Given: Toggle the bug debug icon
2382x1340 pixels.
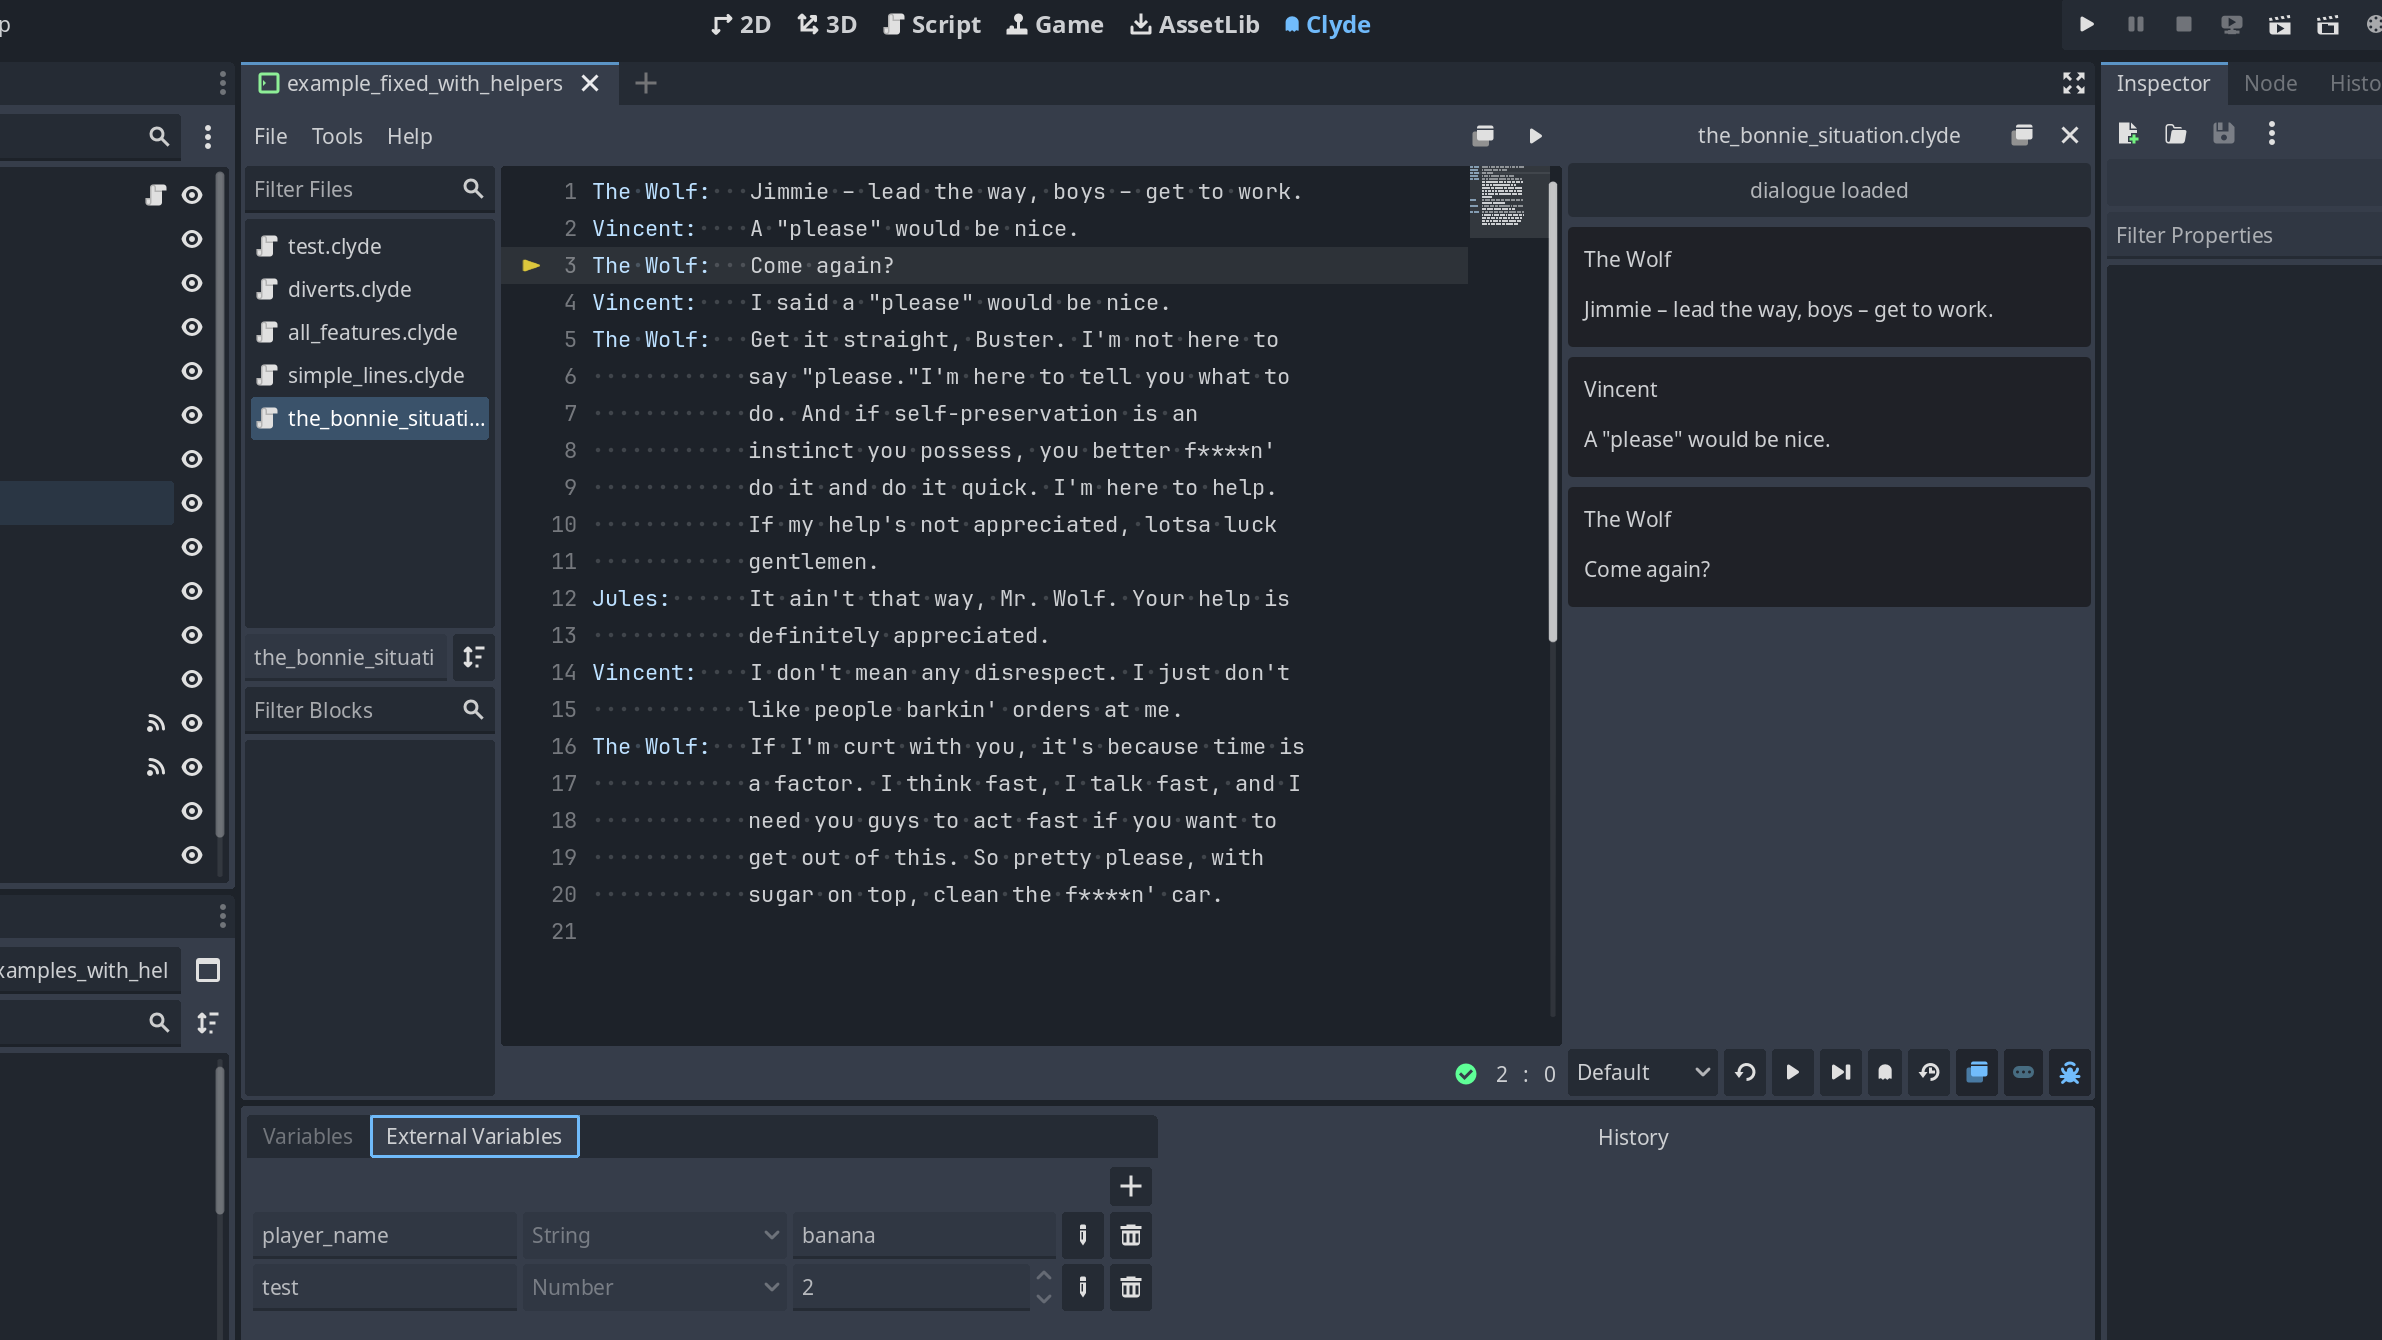Looking at the screenshot, I should click(2070, 1072).
